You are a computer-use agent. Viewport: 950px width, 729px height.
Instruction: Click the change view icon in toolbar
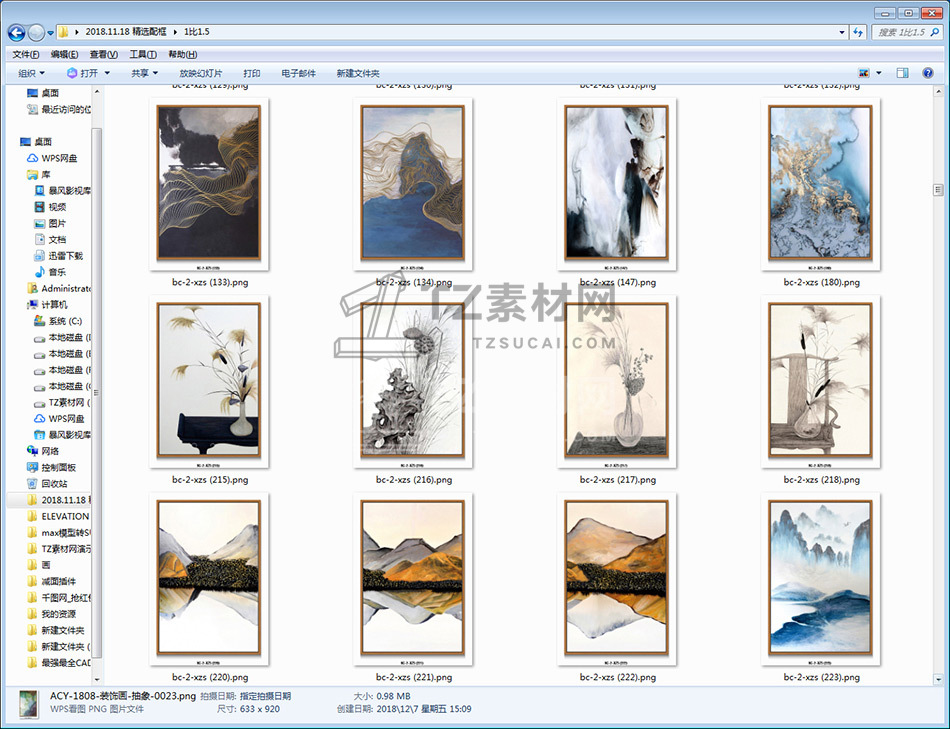pyautogui.click(x=864, y=73)
